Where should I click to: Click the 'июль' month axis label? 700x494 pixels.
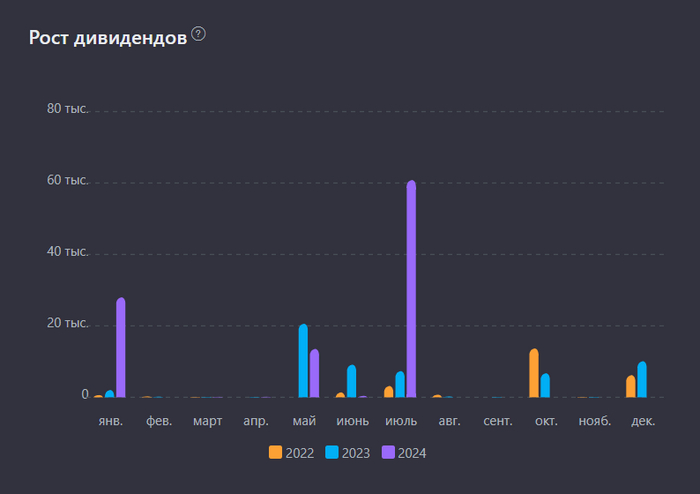pyautogui.click(x=401, y=421)
